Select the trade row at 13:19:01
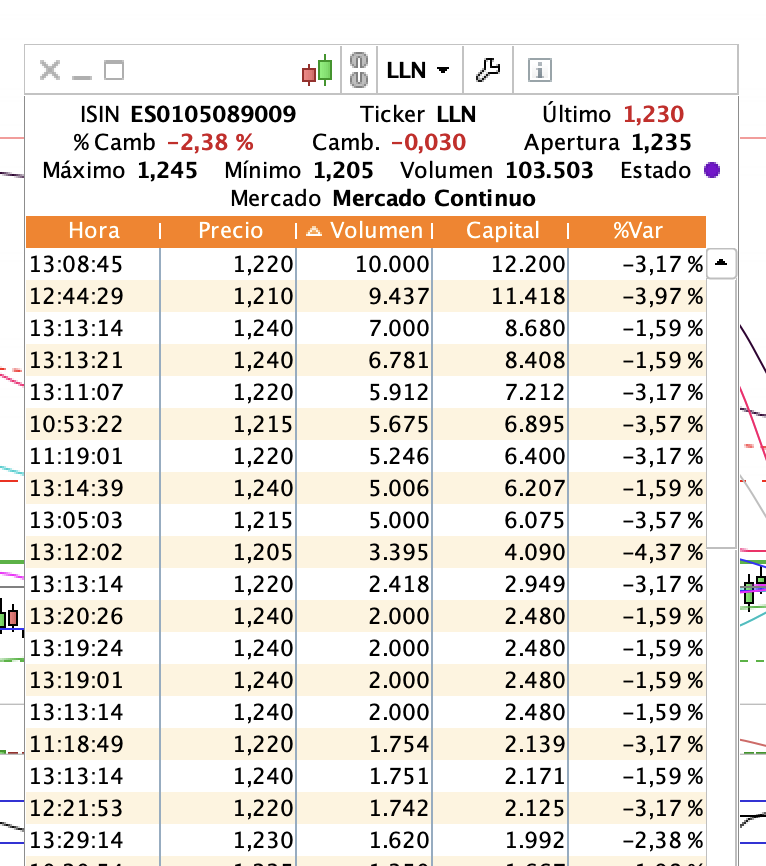The image size is (766, 866). tap(366, 680)
